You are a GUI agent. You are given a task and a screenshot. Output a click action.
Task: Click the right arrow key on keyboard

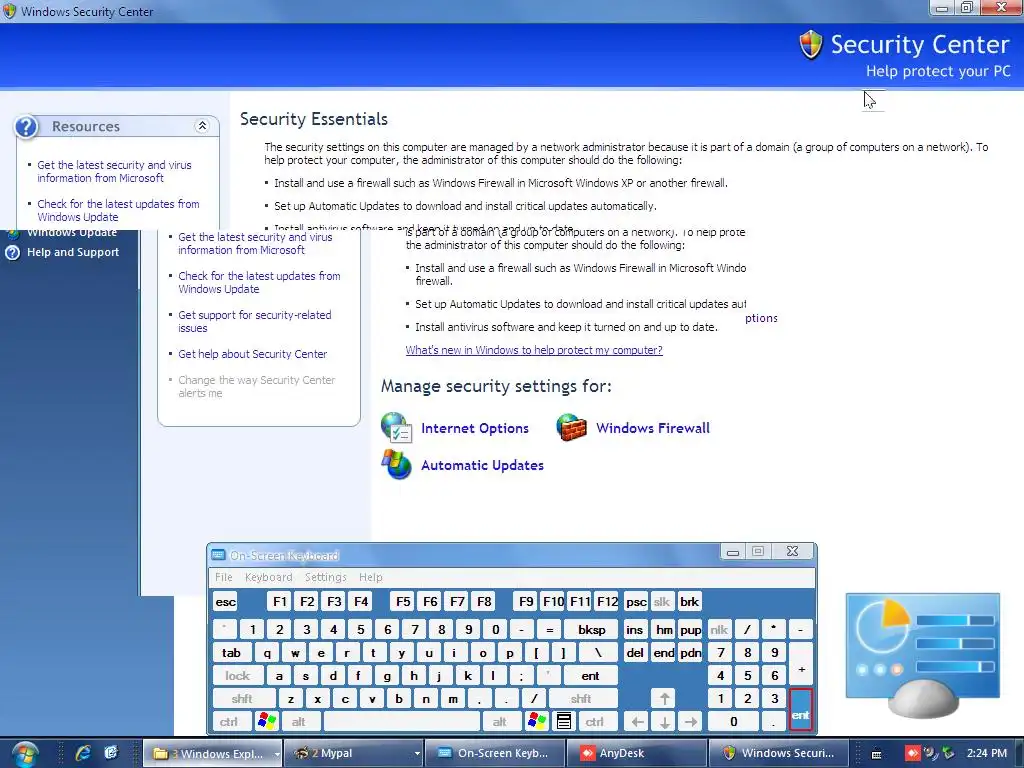690,722
